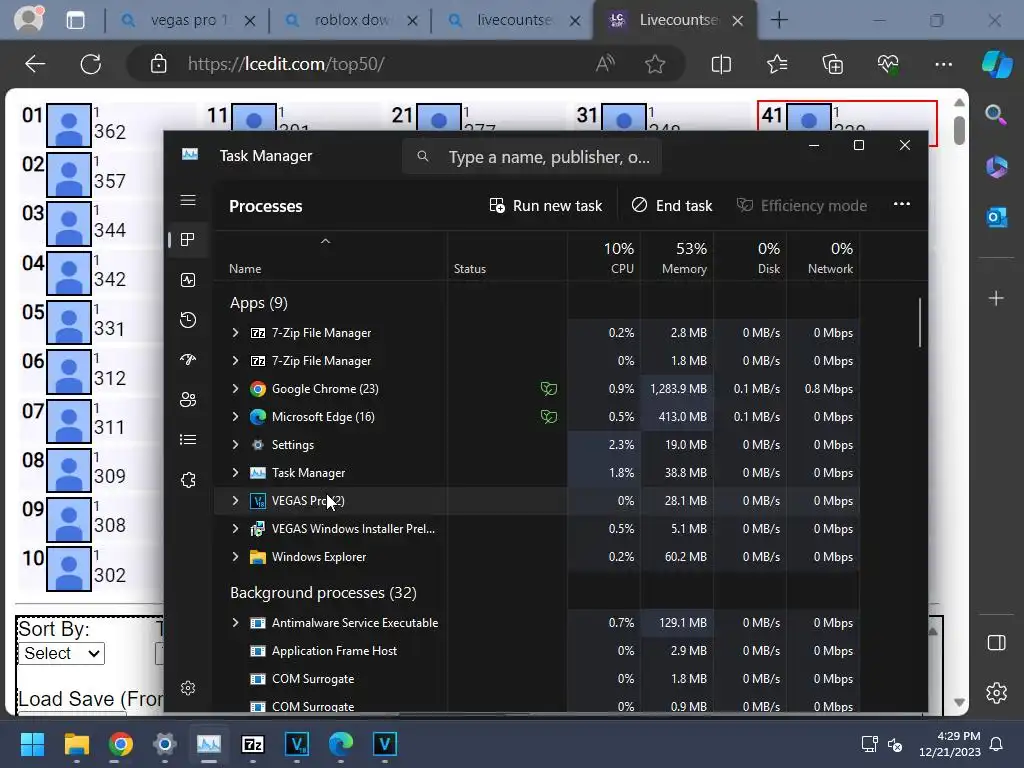The height and width of the screenshot is (768, 1024).
Task: Open Task Manager settings gear
Action: 188,688
